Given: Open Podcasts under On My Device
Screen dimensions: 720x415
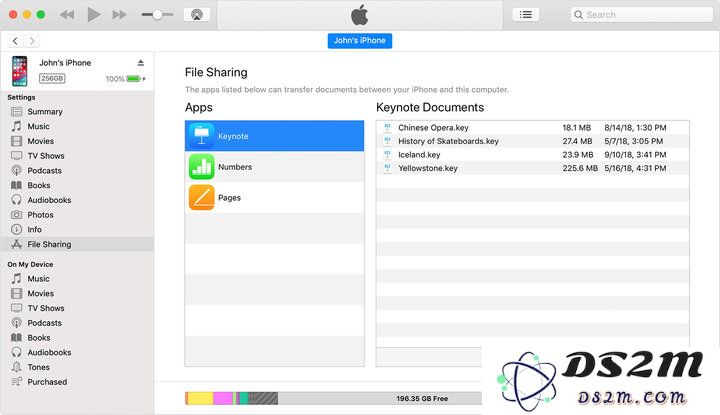Looking at the screenshot, I should (x=45, y=323).
